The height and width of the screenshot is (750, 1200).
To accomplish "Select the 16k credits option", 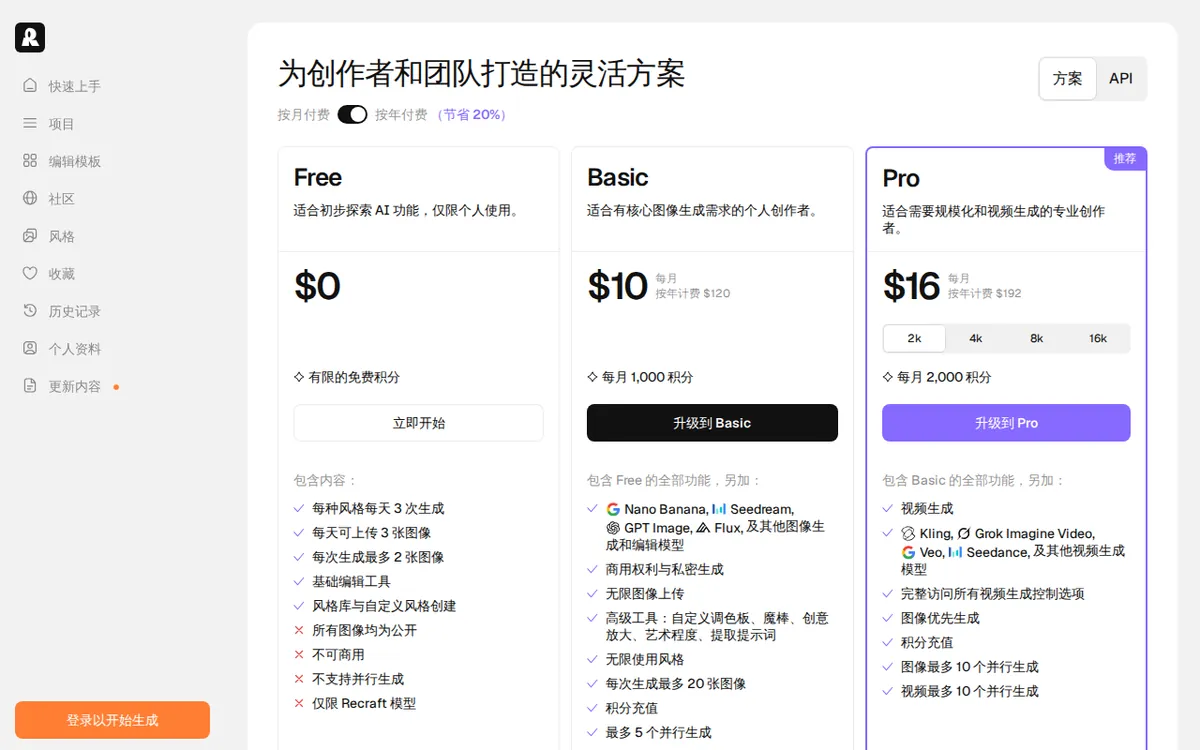I will 1098,338.
